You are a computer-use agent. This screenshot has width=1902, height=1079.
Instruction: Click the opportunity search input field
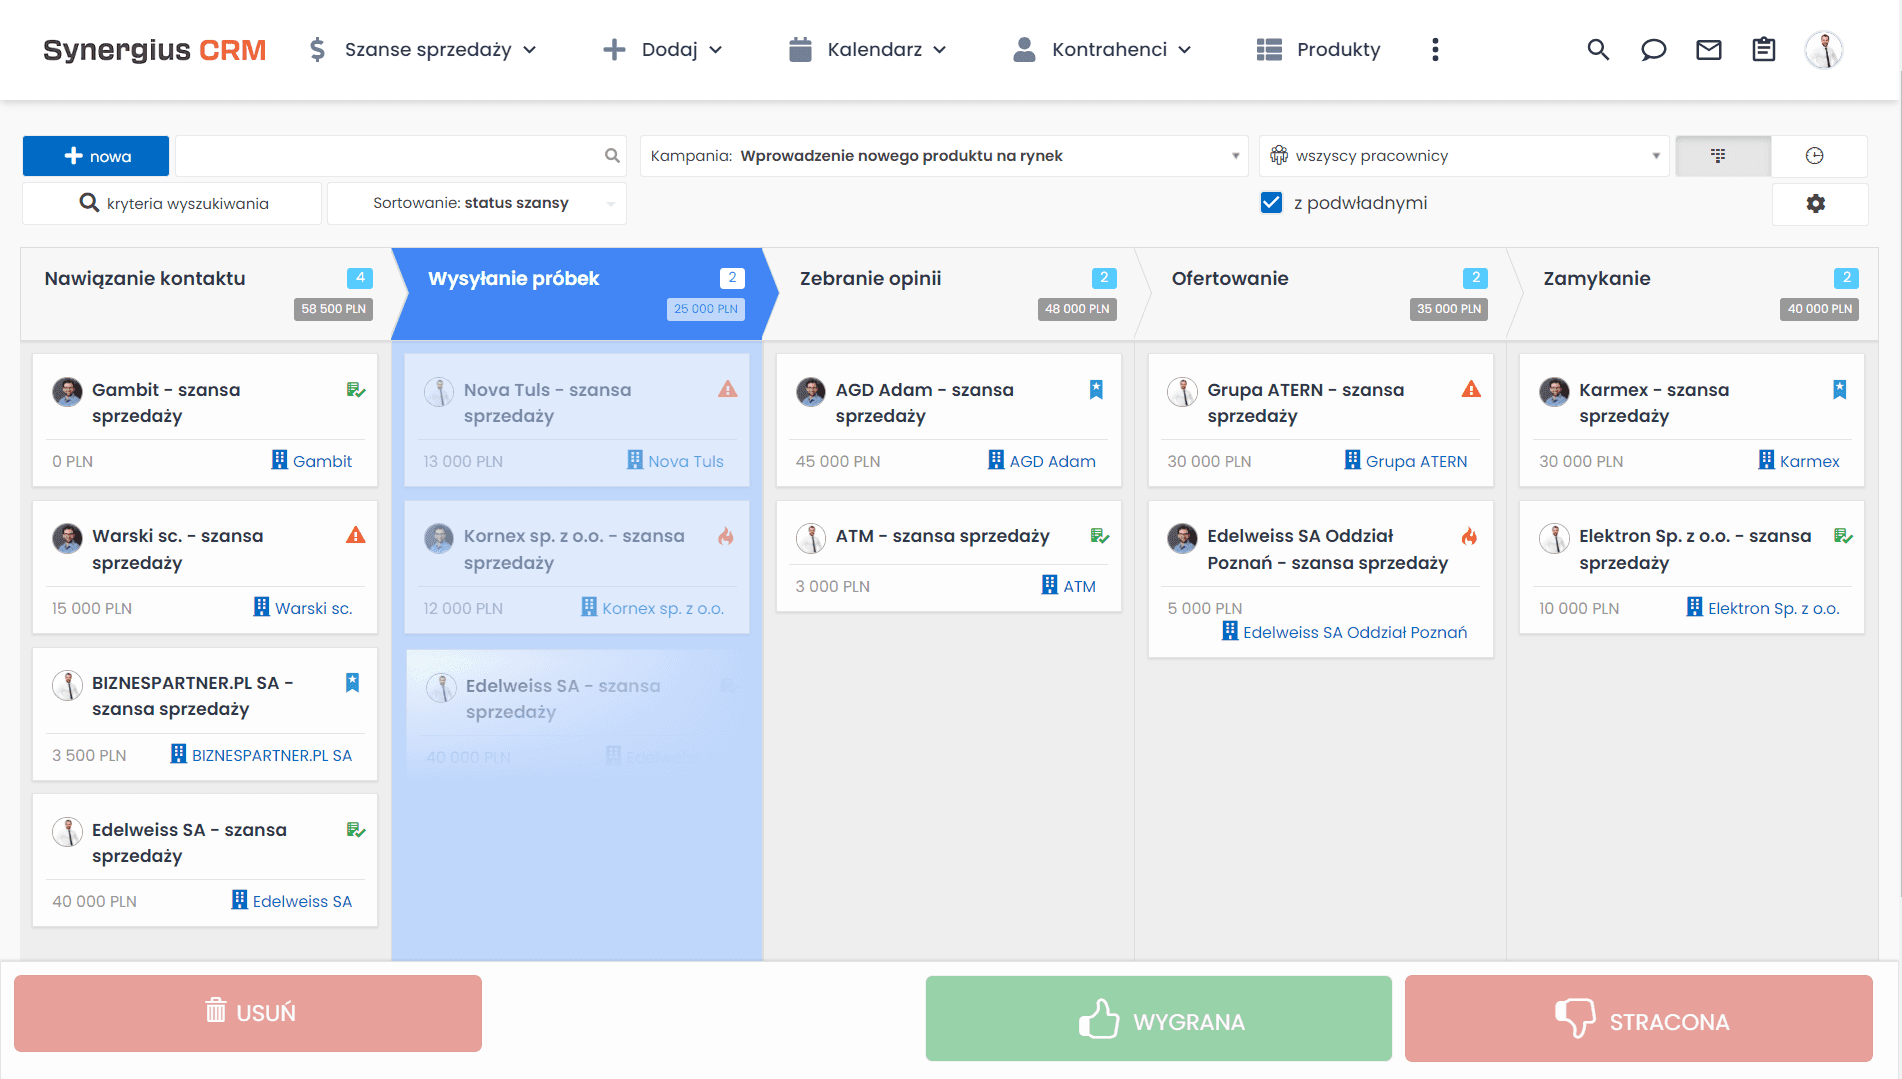(390, 156)
